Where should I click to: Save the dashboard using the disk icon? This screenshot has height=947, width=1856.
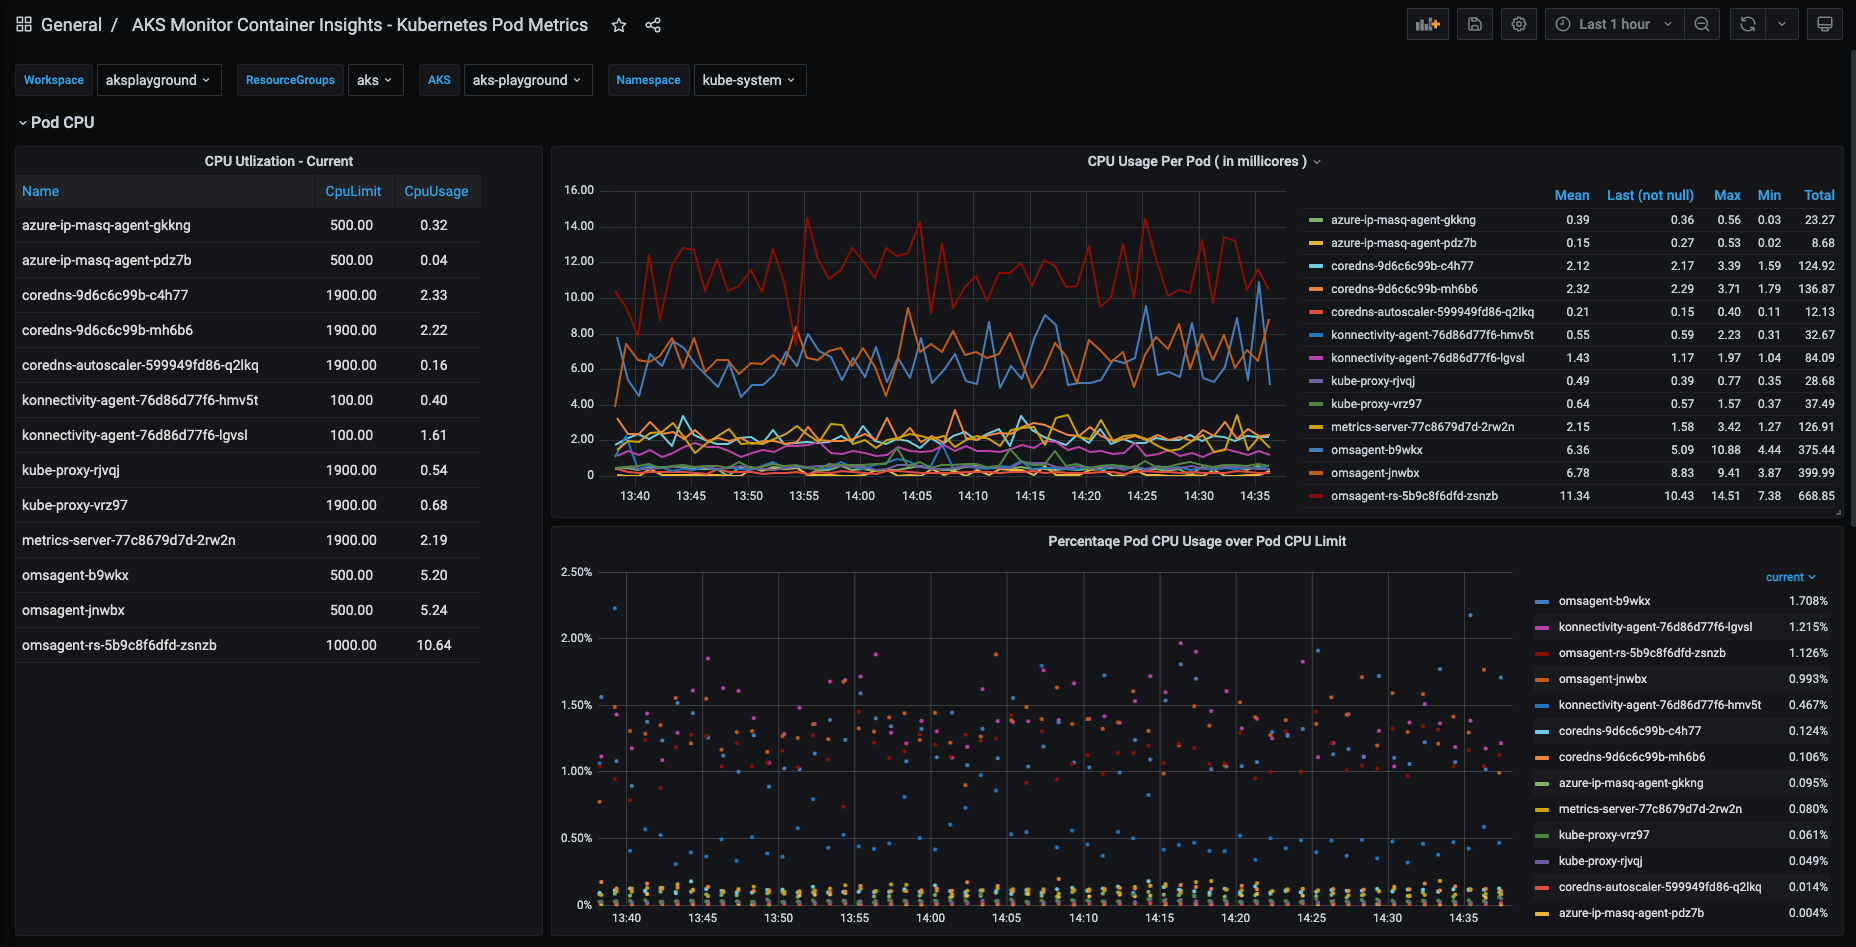1475,25
